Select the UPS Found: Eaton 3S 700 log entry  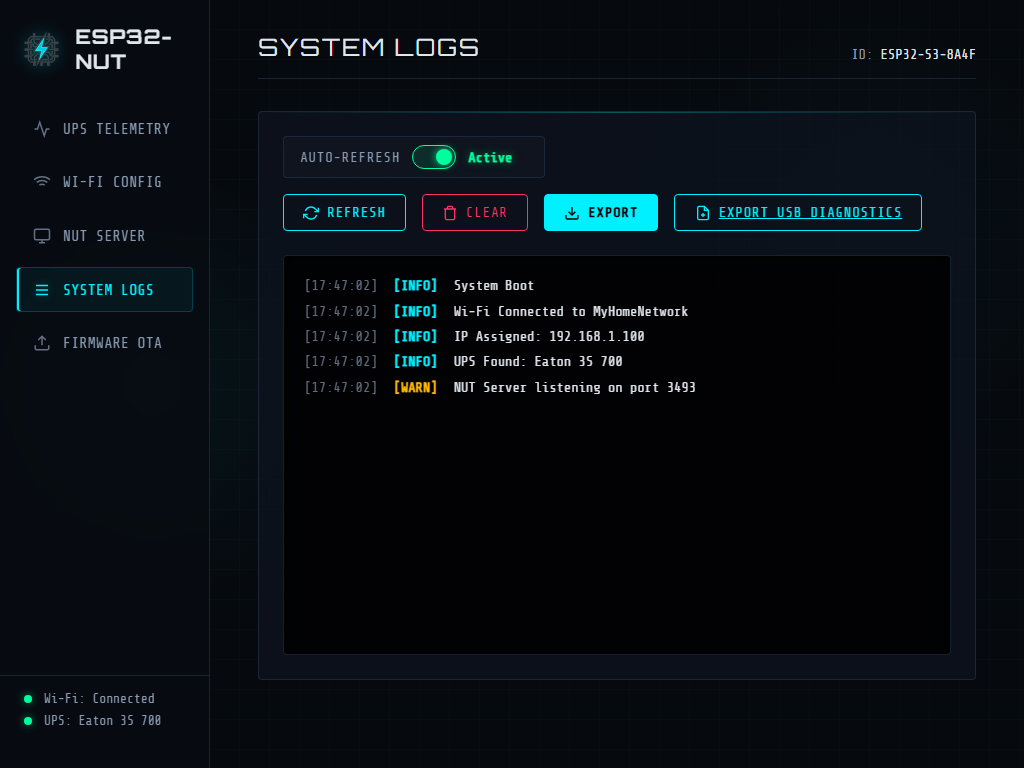pyautogui.click(x=616, y=362)
